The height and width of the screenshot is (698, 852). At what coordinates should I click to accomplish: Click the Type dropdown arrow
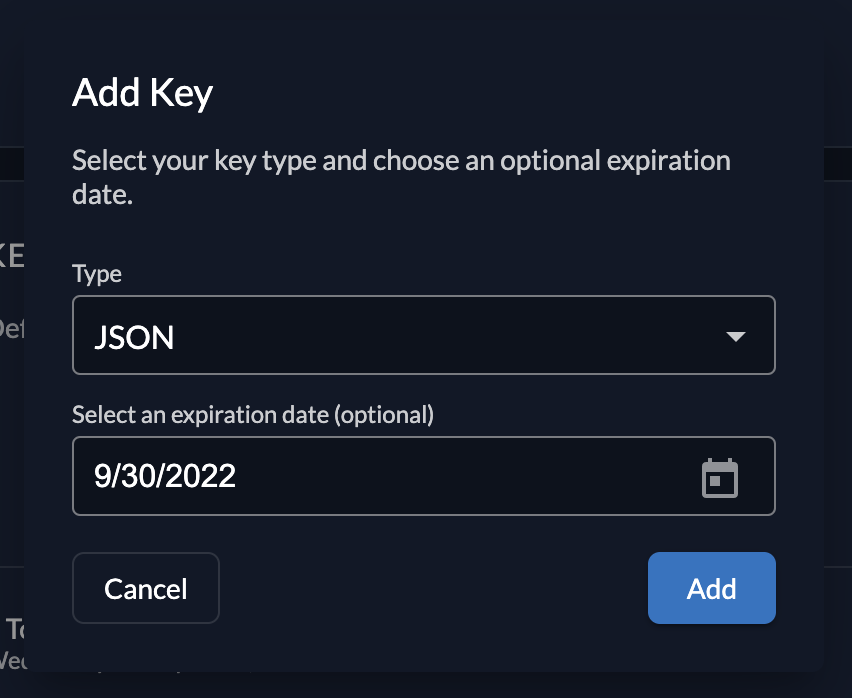click(736, 337)
